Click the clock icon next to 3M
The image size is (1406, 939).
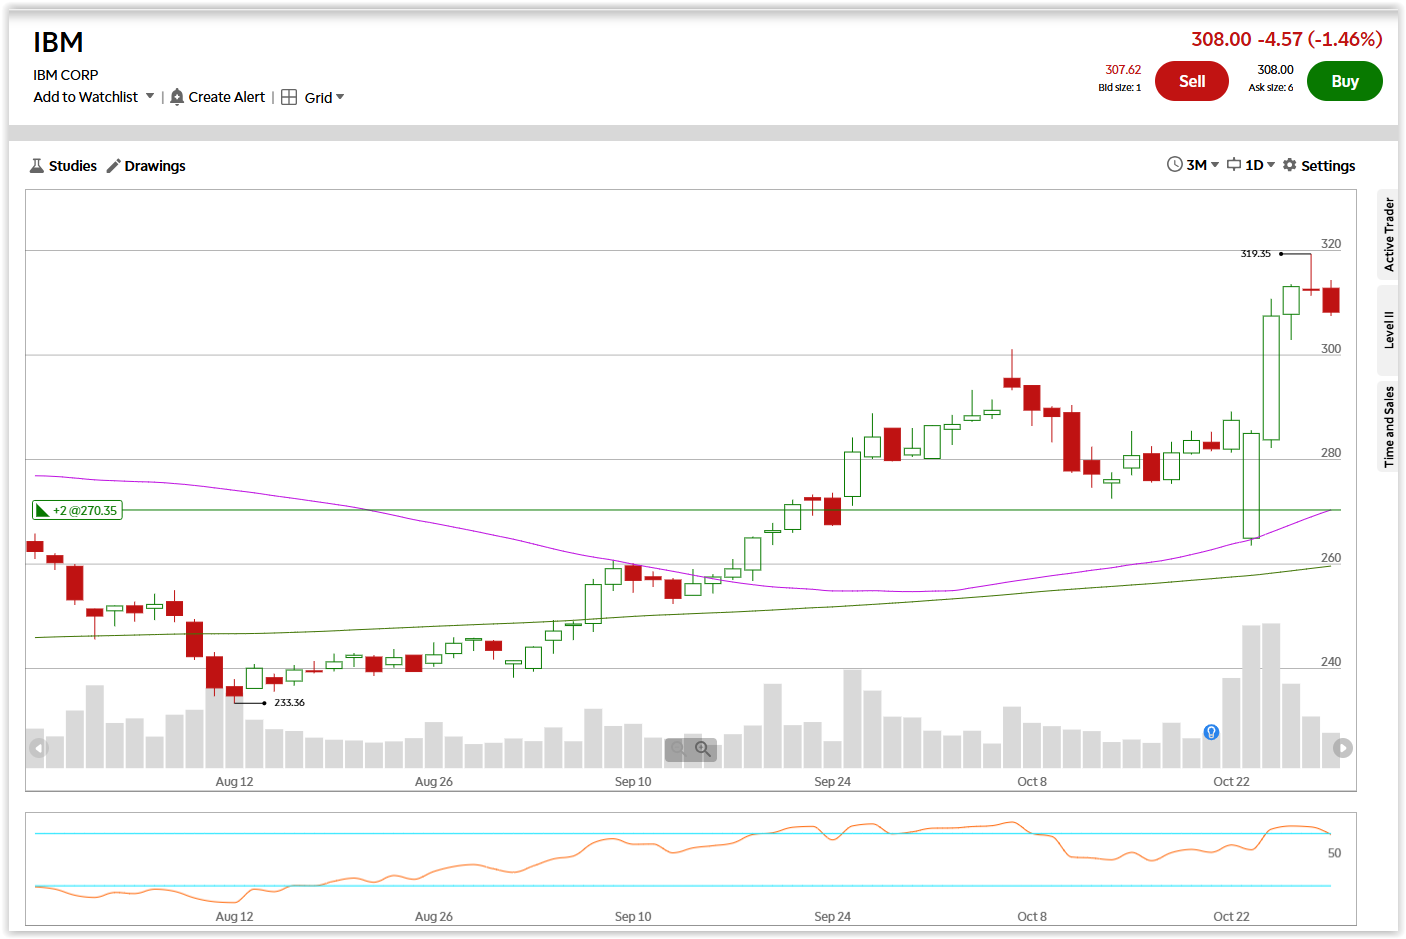point(1175,164)
